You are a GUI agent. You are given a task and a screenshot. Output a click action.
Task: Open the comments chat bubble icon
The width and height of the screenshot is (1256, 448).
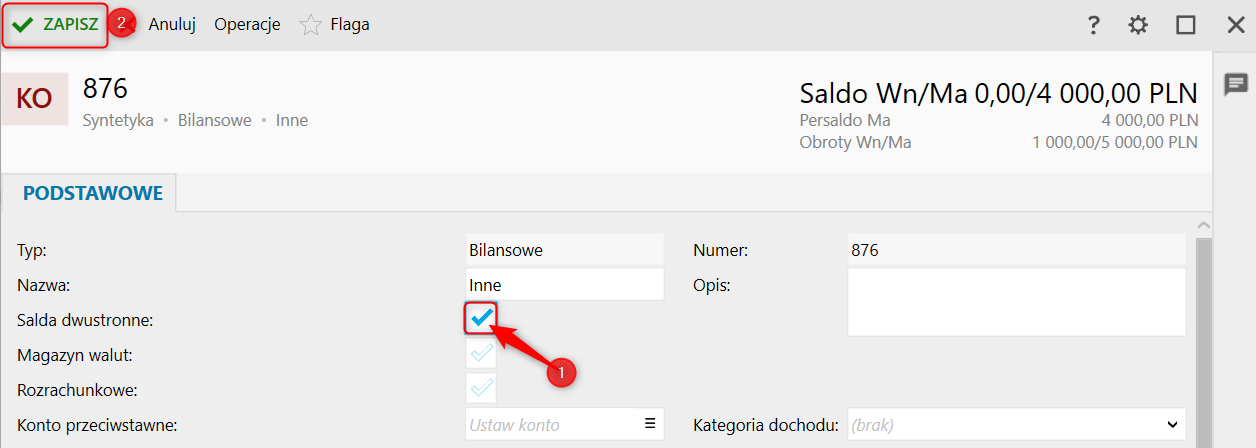[1236, 85]
